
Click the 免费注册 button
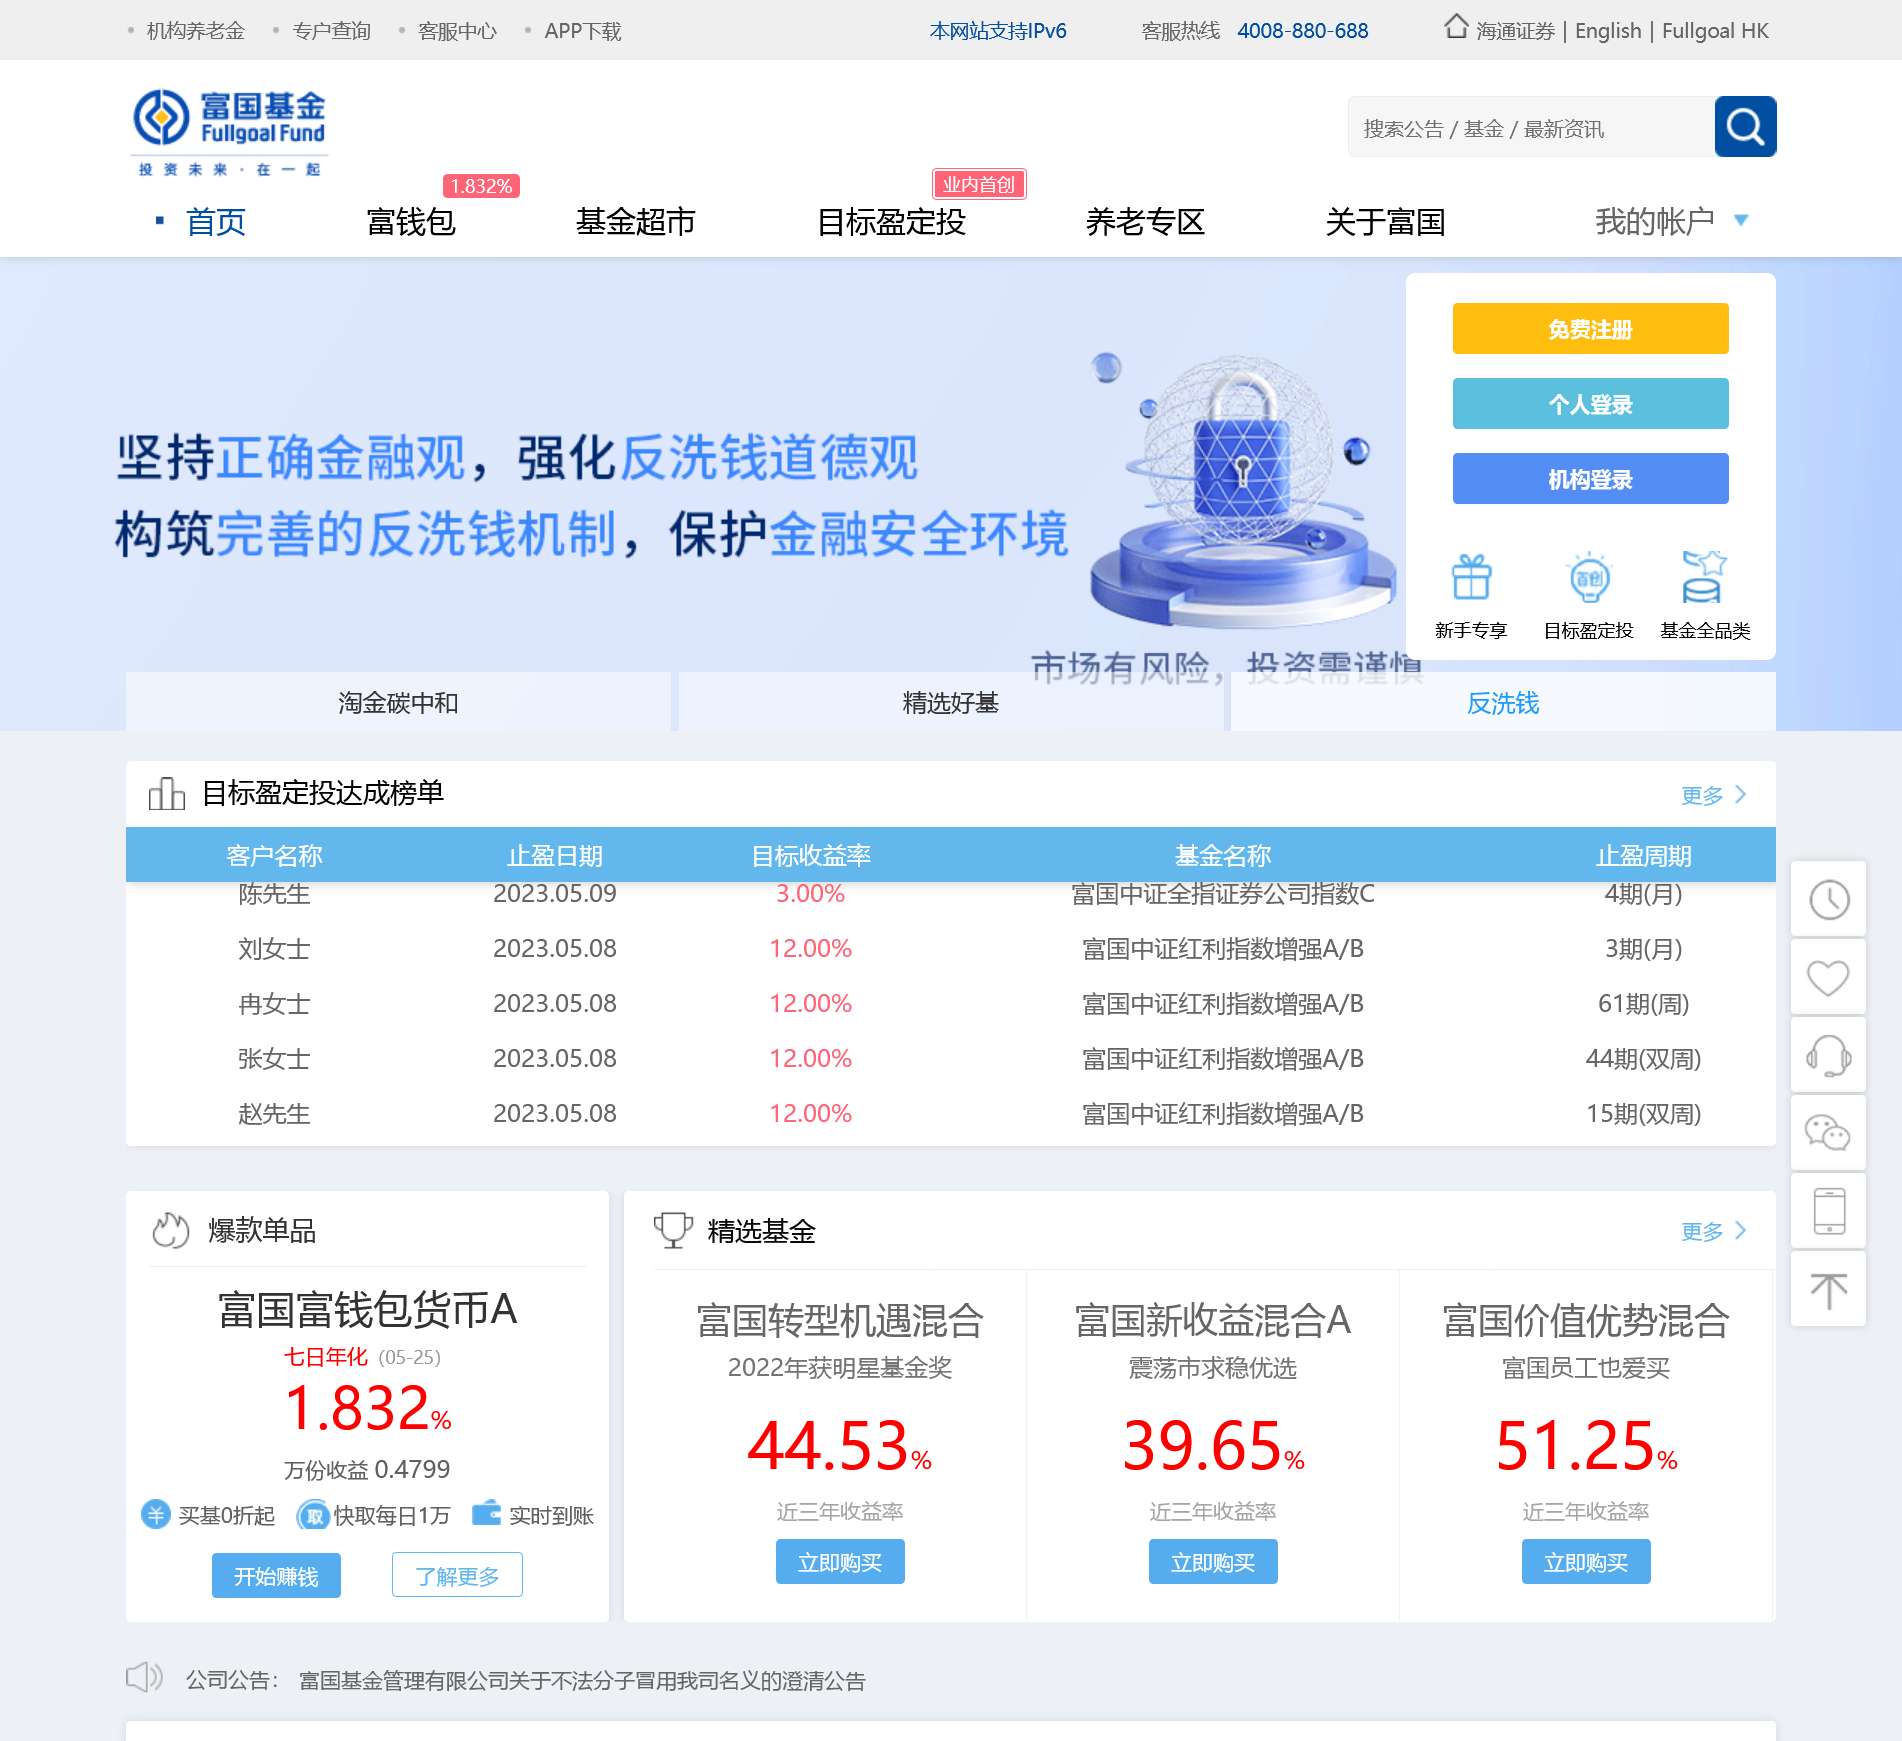1590,329
